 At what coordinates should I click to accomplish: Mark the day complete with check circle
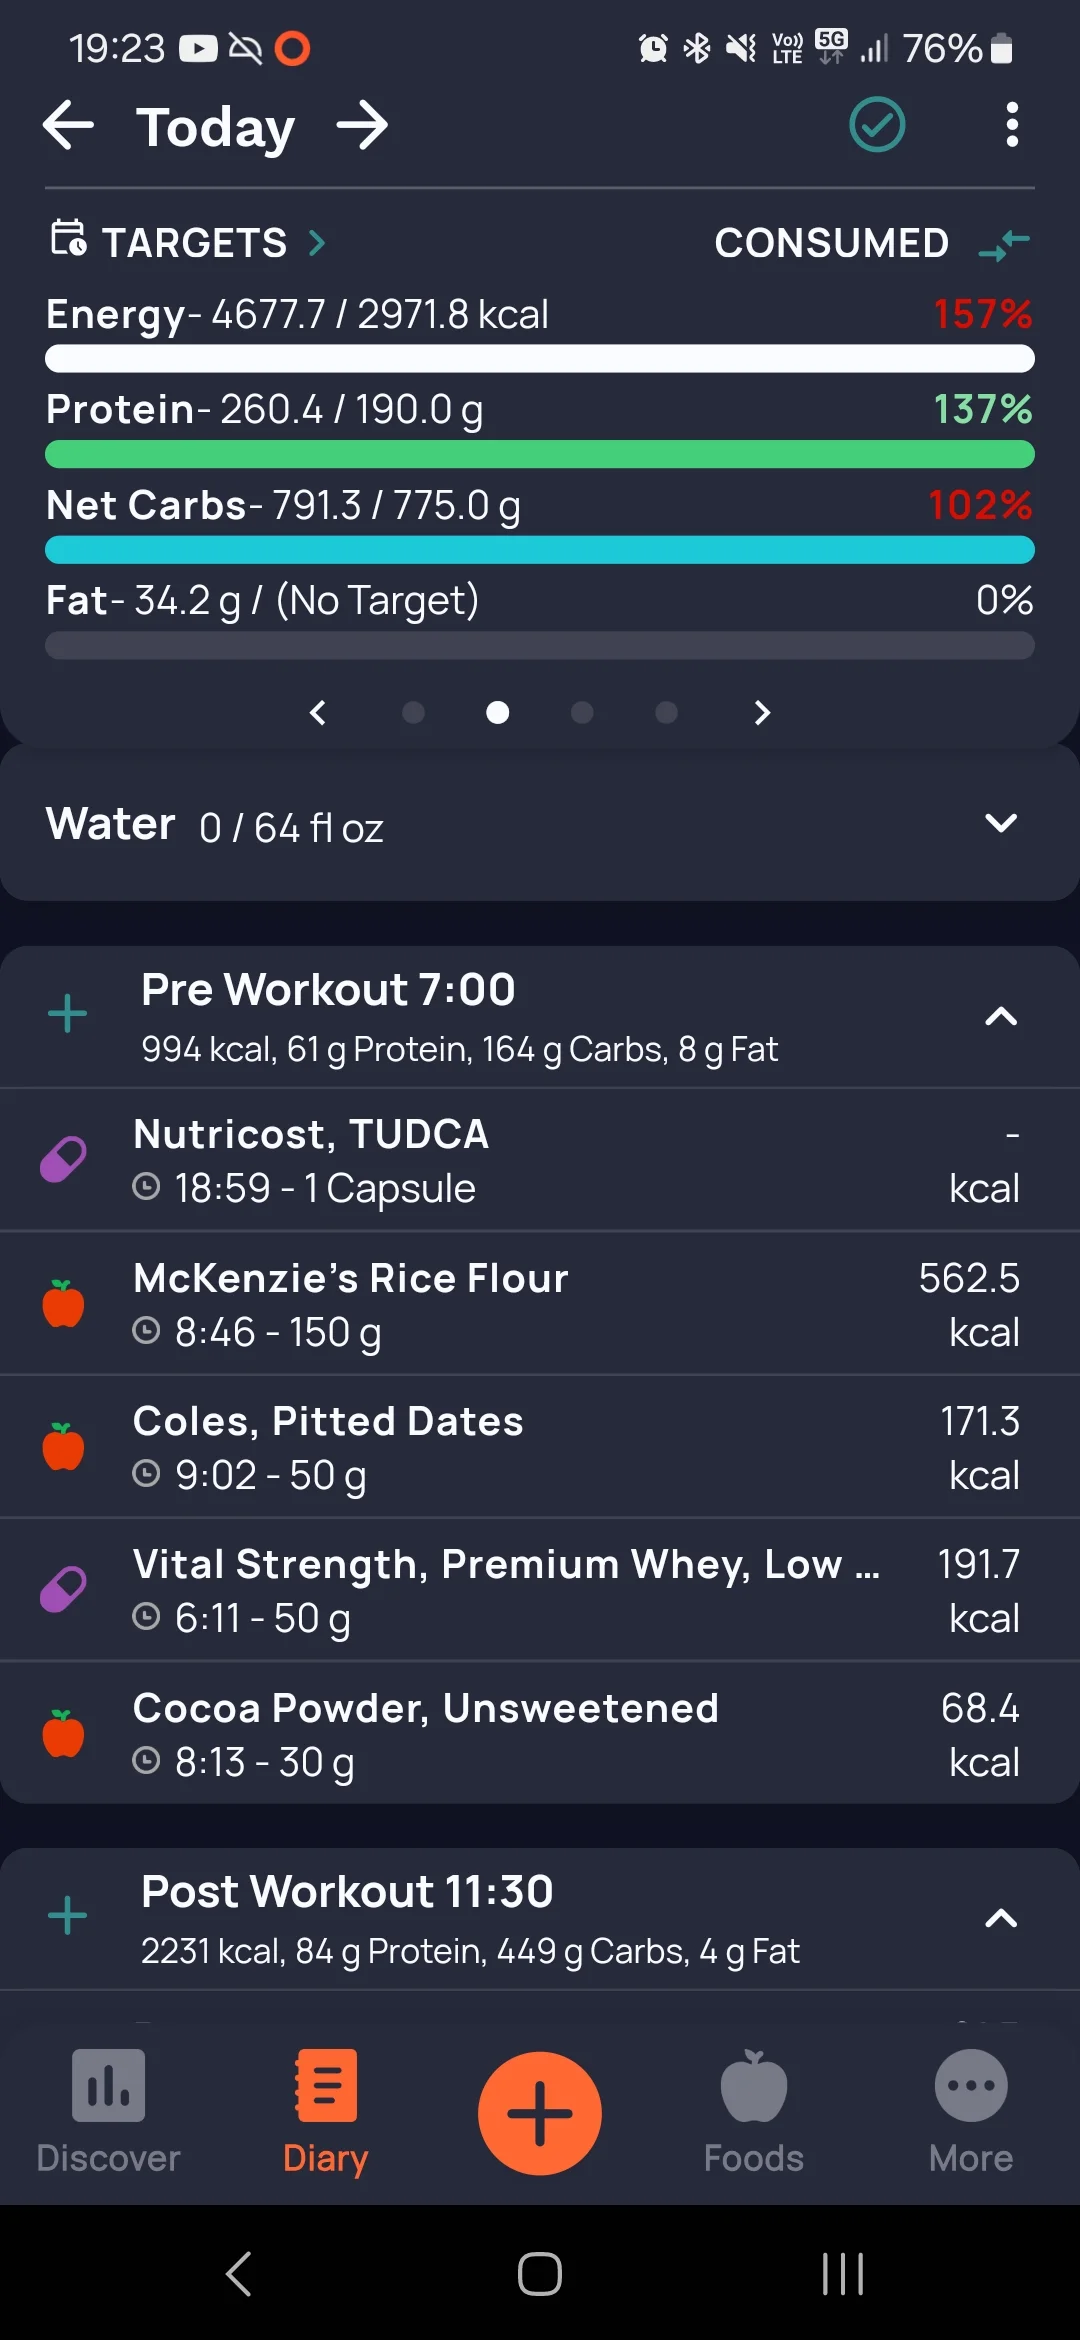pyautogui.click(x=877, y=125)
